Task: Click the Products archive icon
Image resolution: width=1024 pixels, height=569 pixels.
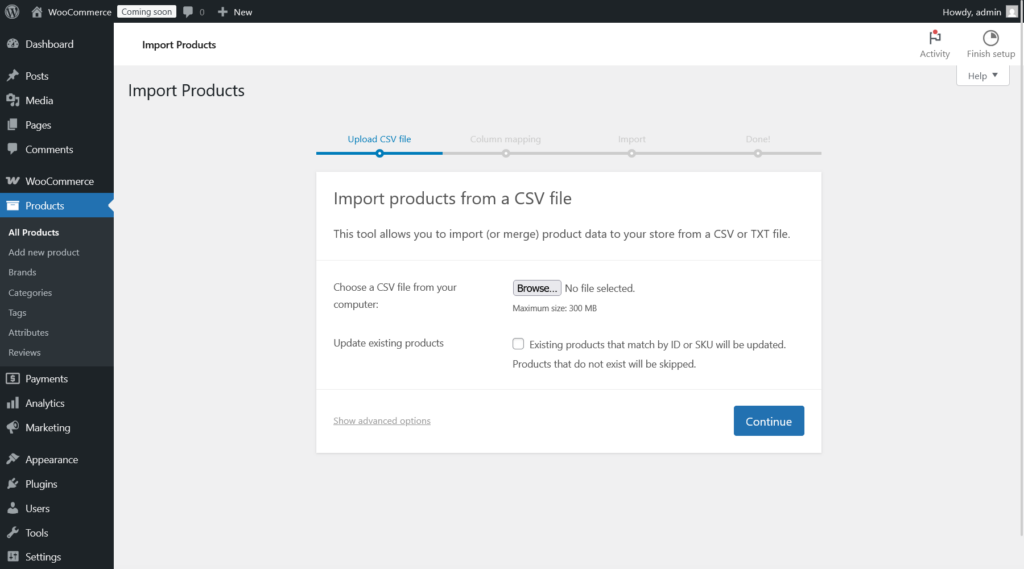Action: [x=12, y=205]
